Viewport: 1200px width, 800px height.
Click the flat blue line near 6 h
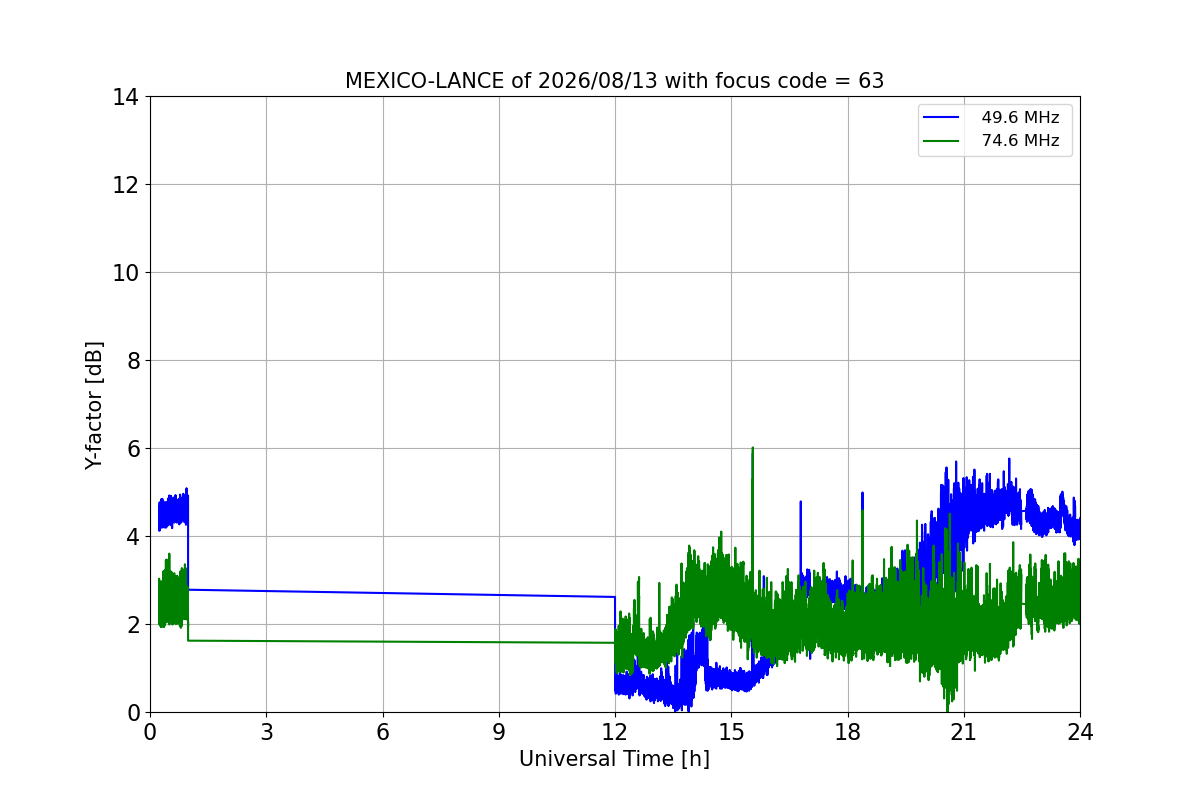[x=382, y=593]
